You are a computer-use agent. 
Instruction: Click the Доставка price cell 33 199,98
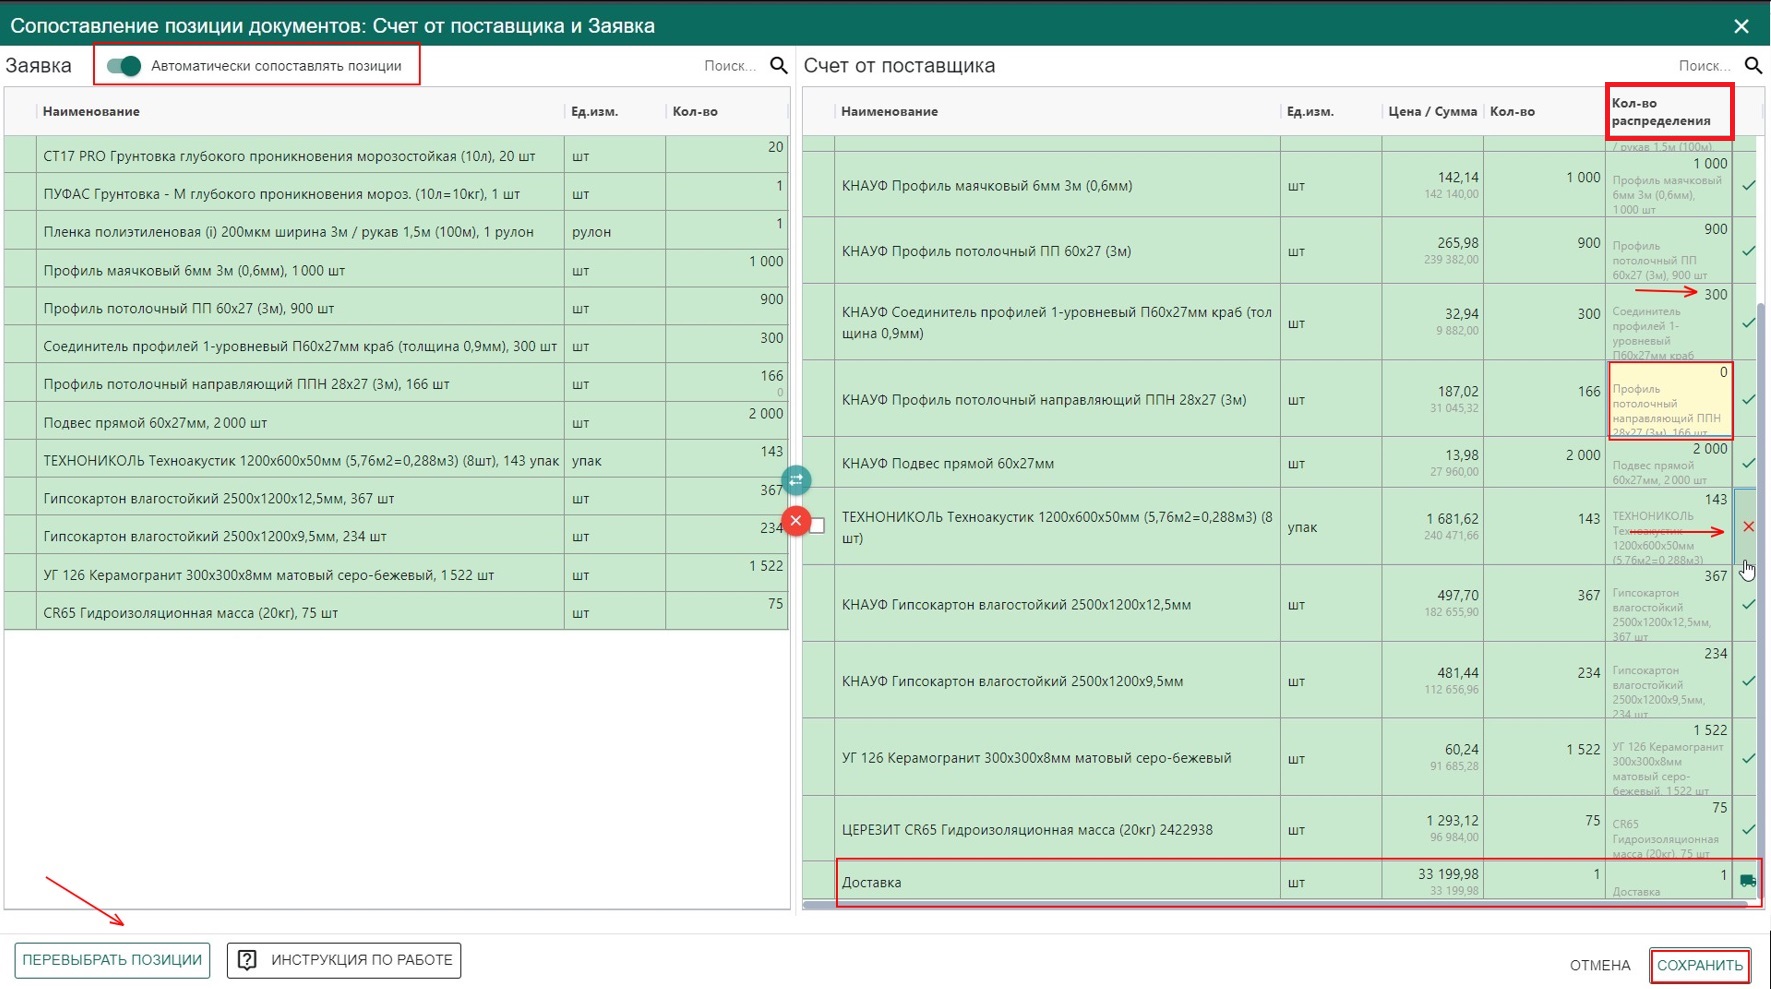click(1448, 874)
